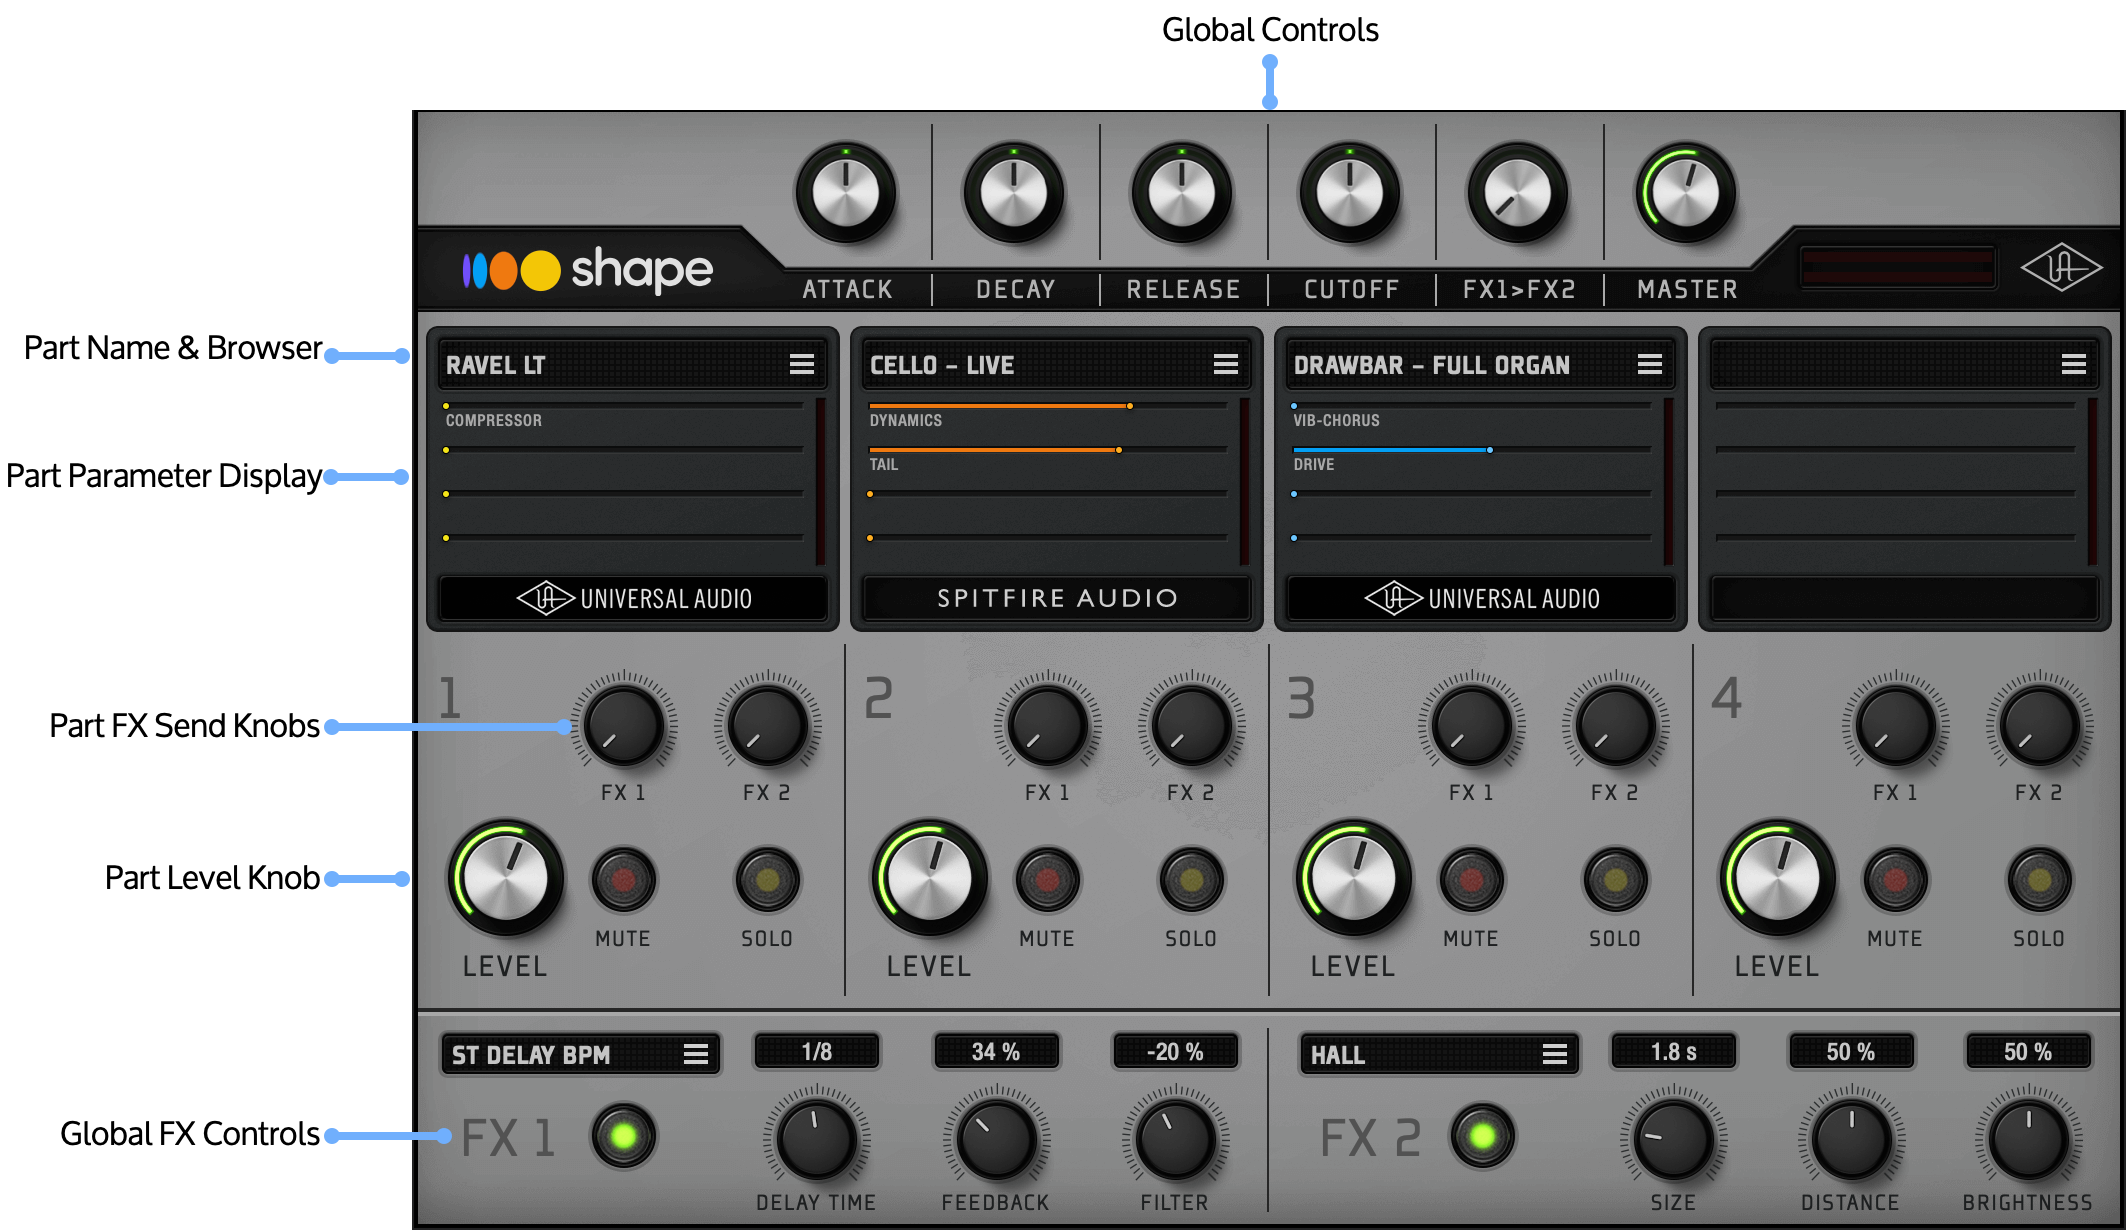
Task: Open the ST DELAY BPM effect dropdown
Action: click(580, 1055)
